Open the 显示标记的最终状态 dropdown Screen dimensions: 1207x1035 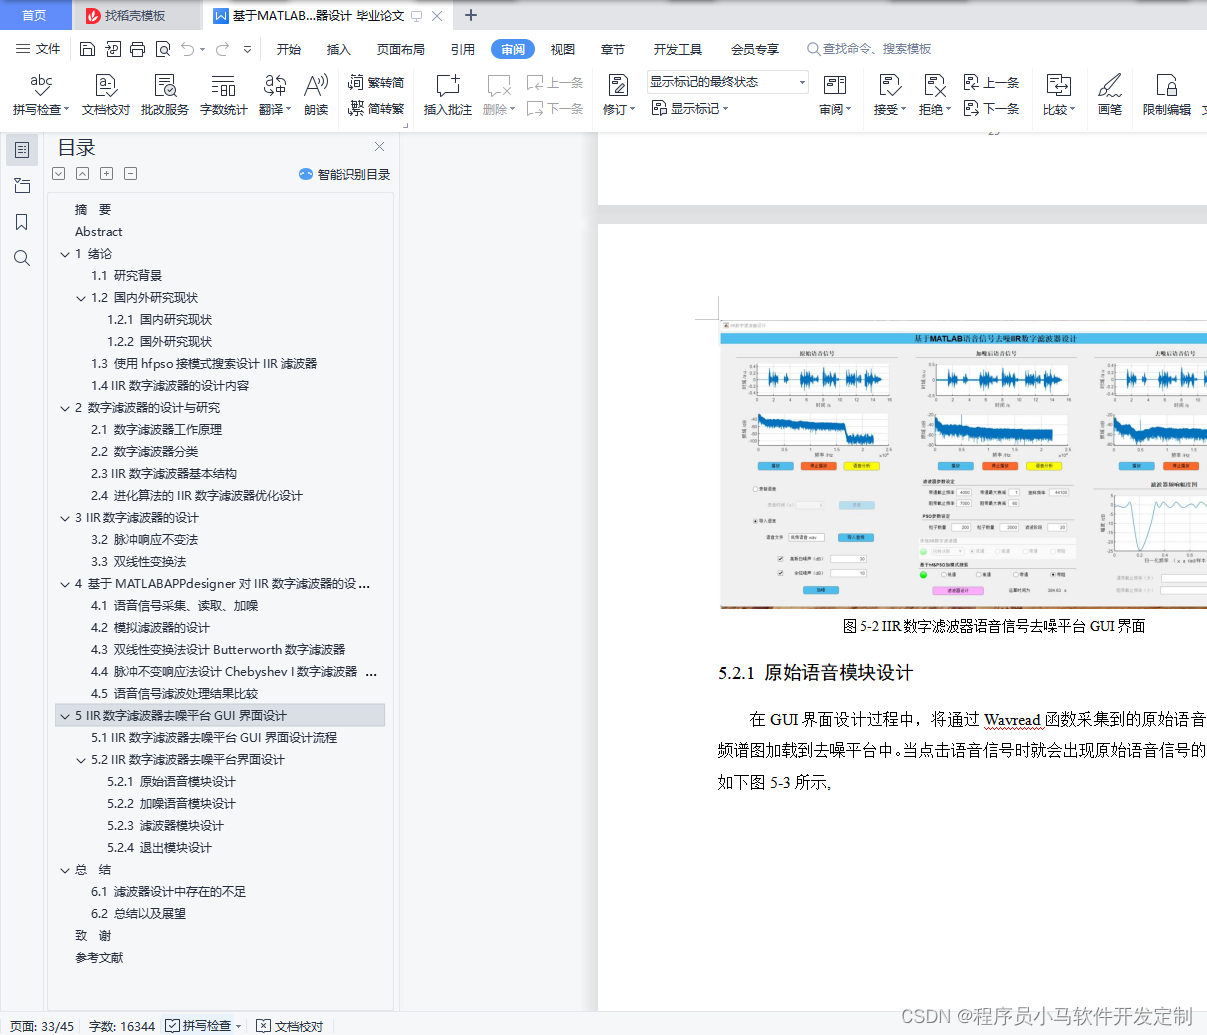pos(800,81)
